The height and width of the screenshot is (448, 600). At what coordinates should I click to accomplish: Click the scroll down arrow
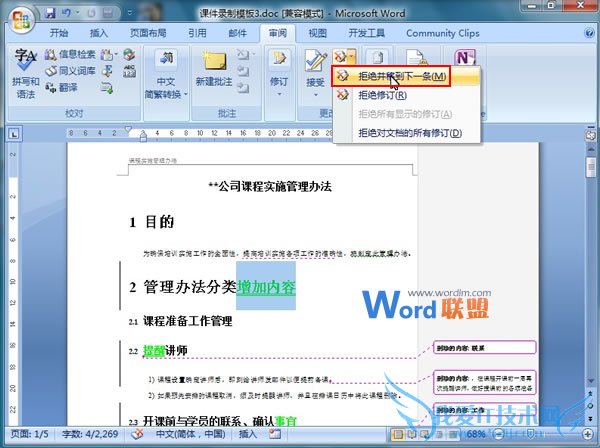591,381
